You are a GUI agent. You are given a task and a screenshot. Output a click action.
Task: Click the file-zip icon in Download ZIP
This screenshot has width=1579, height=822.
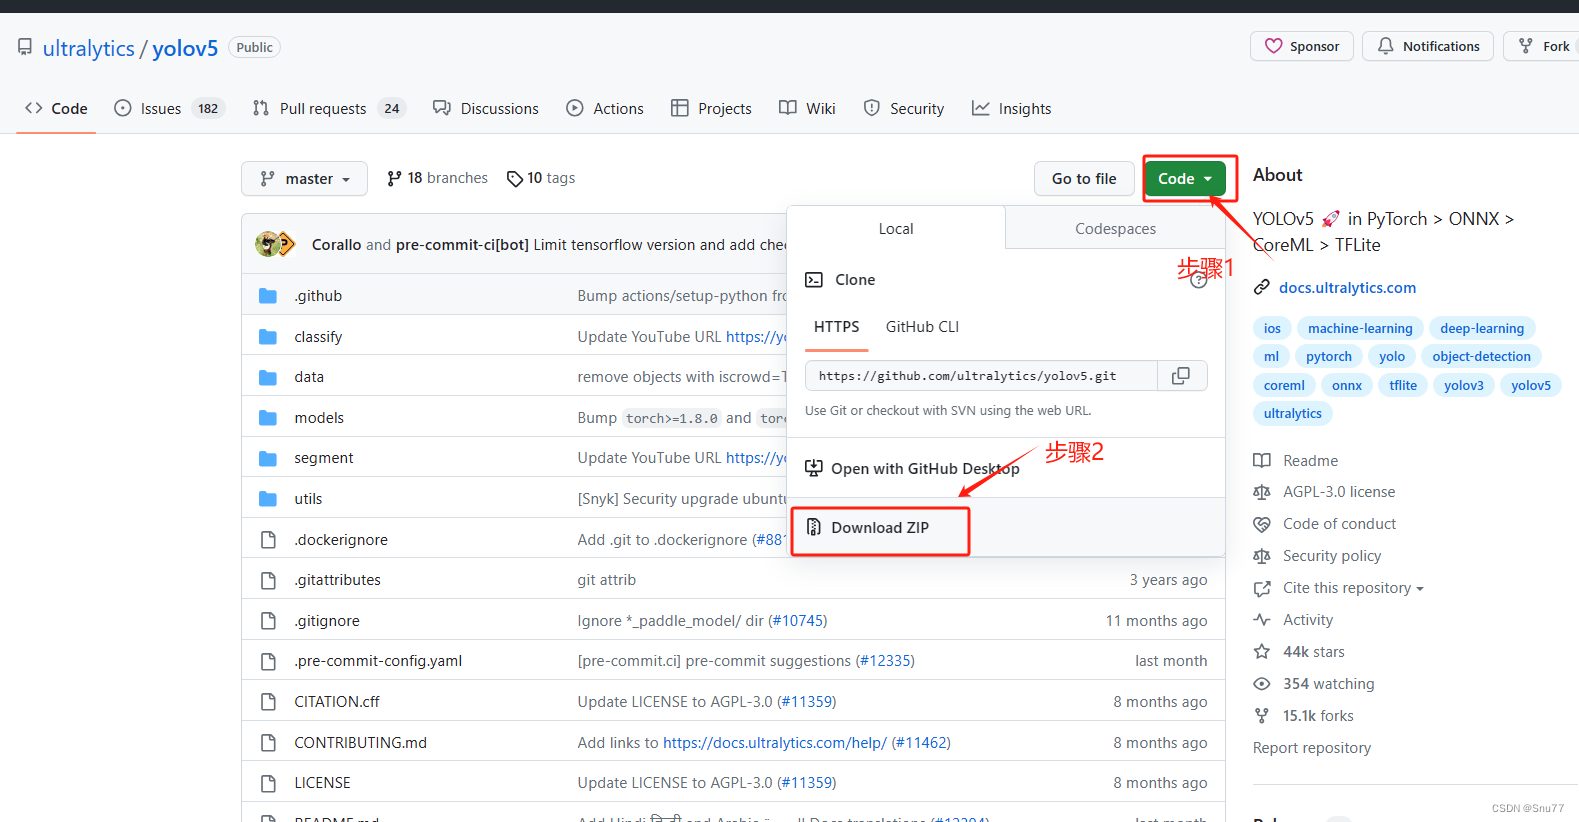[814, 527]
